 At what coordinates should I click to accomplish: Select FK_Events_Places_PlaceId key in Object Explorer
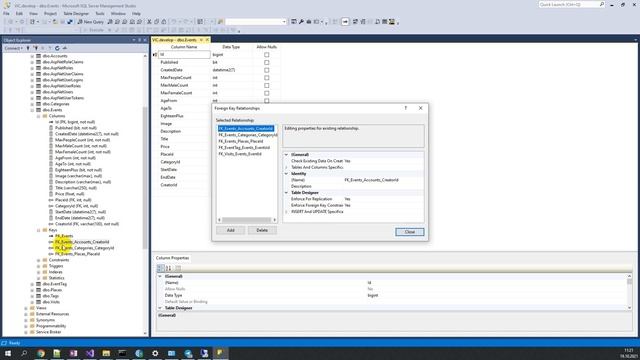[x=77, y=254]
